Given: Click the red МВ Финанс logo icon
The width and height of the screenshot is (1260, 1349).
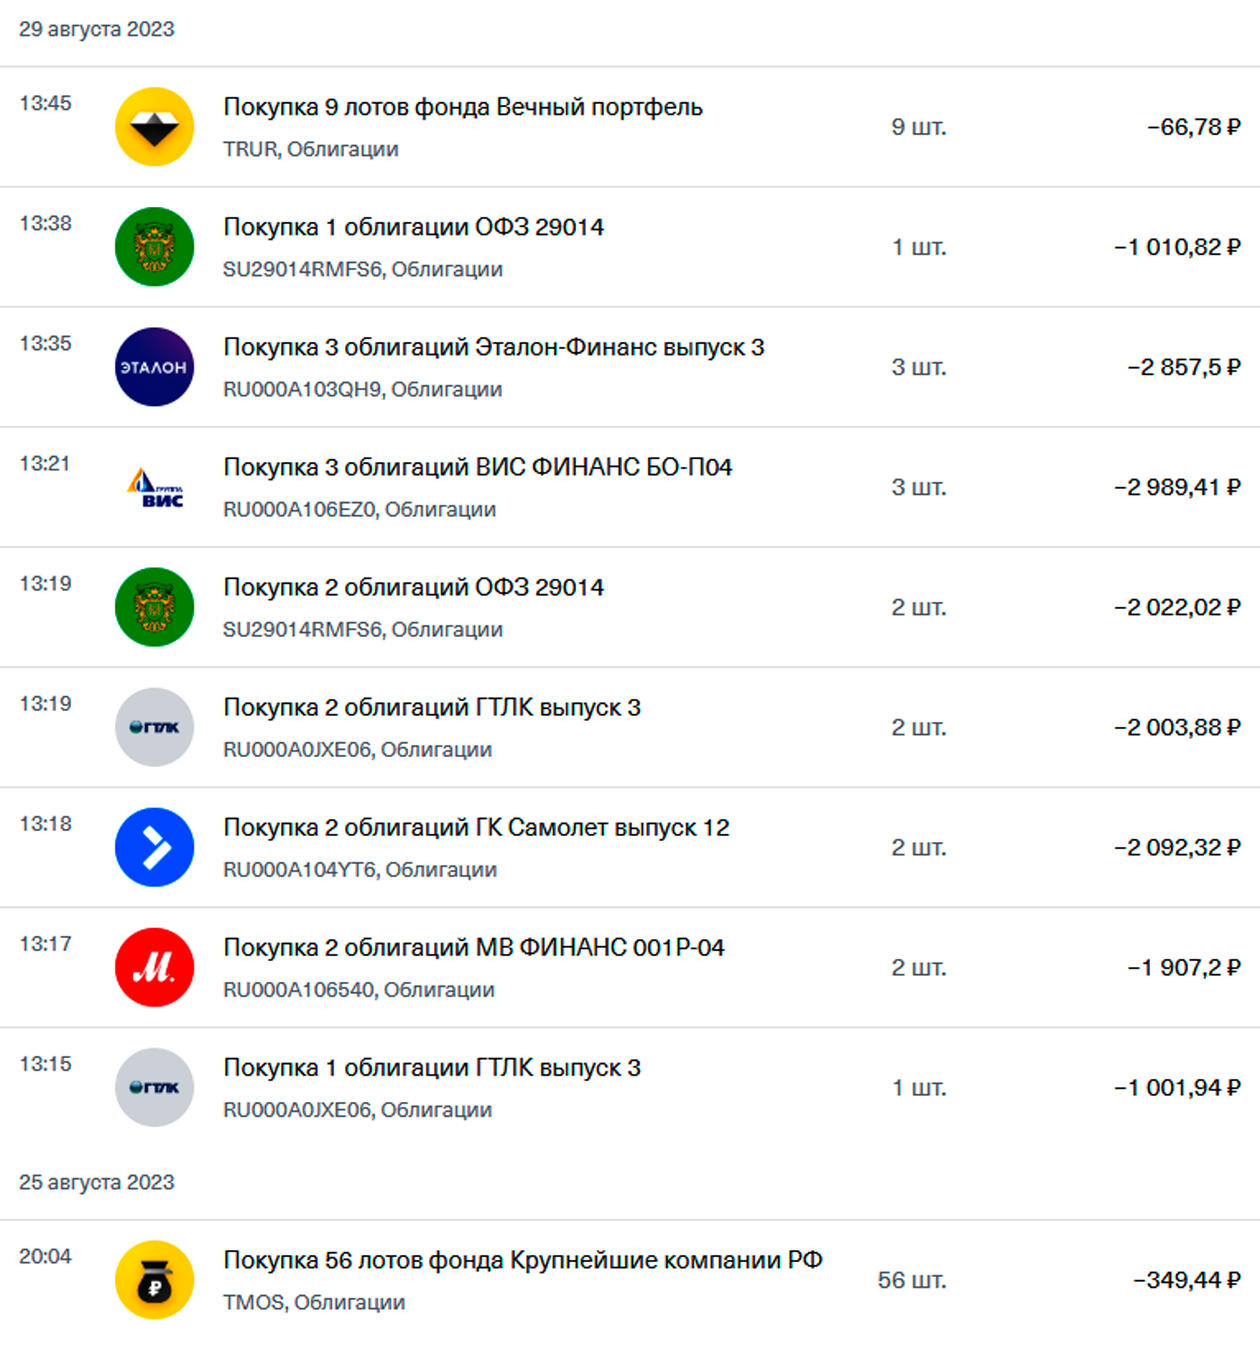Looking at the screenshot, I should click(x=154, y=967).
